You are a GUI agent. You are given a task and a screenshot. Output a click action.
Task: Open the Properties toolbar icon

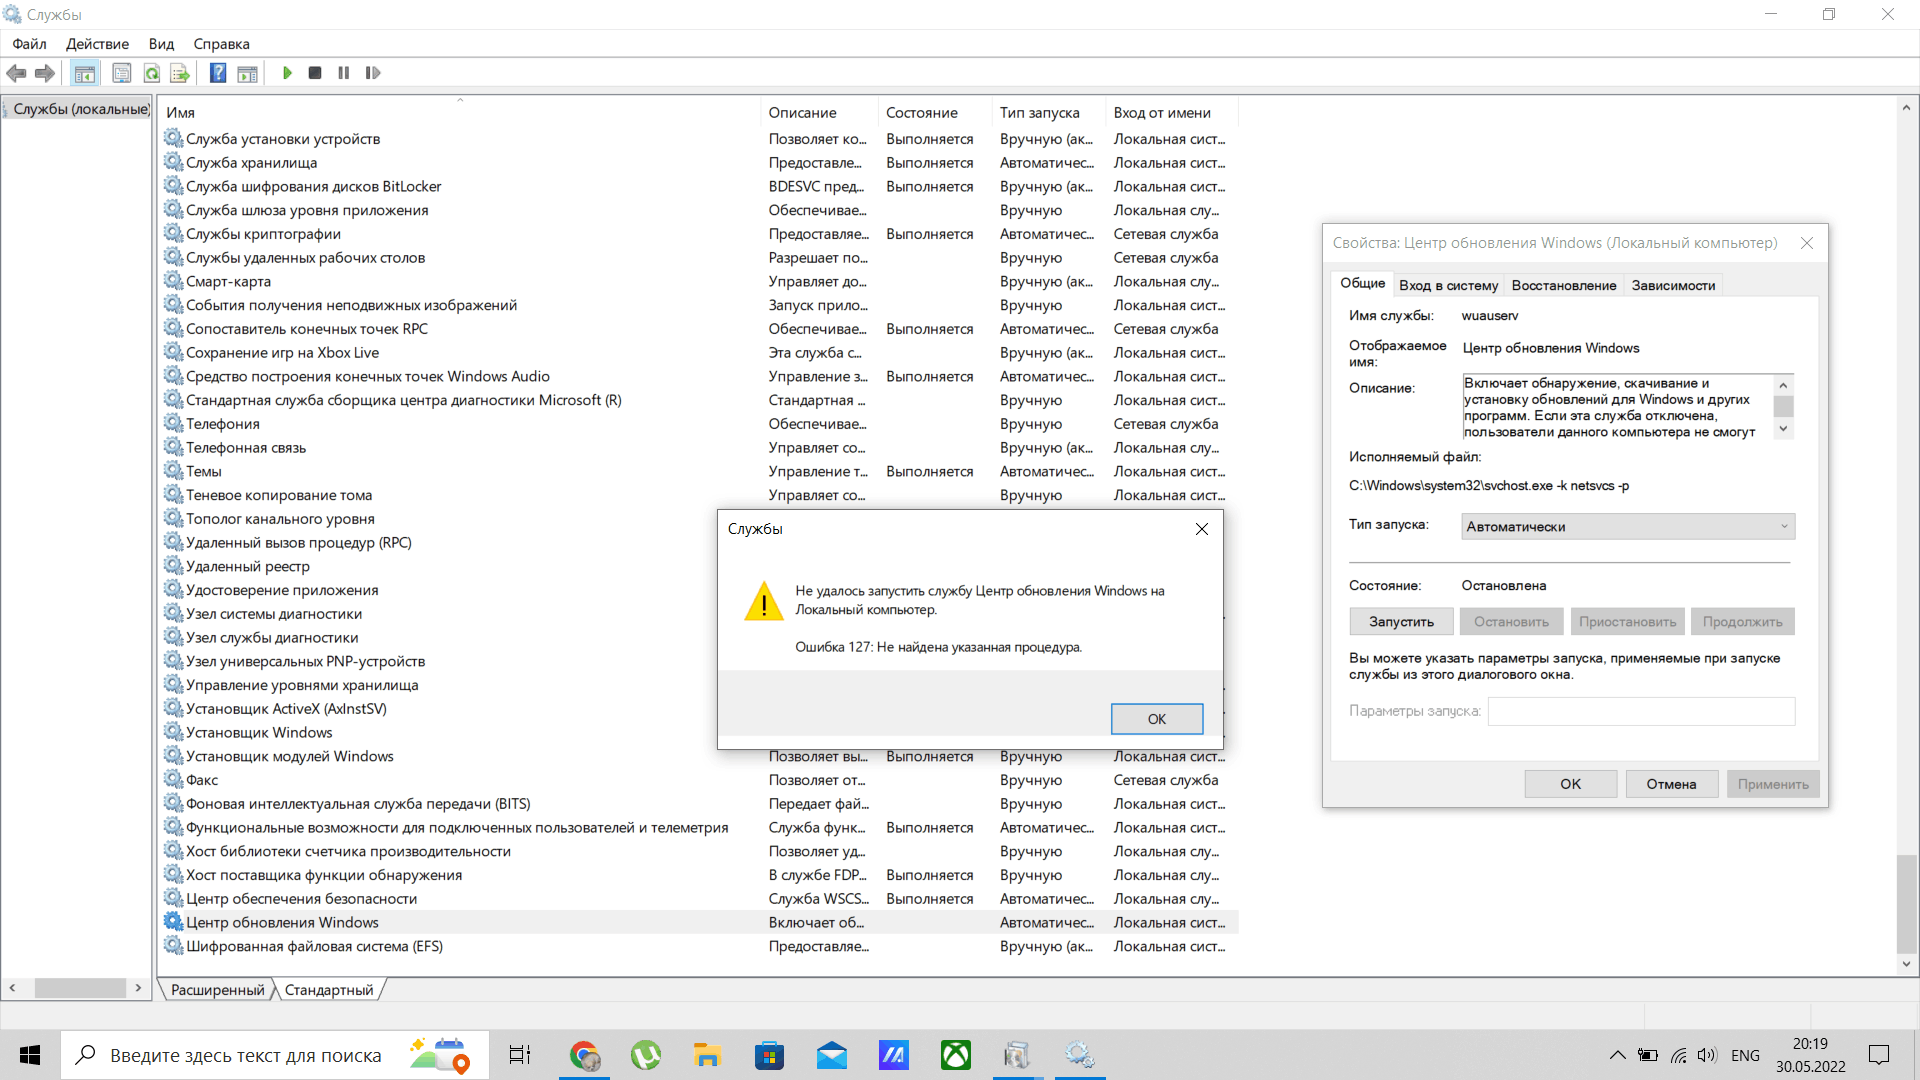[x=122, y=73]
